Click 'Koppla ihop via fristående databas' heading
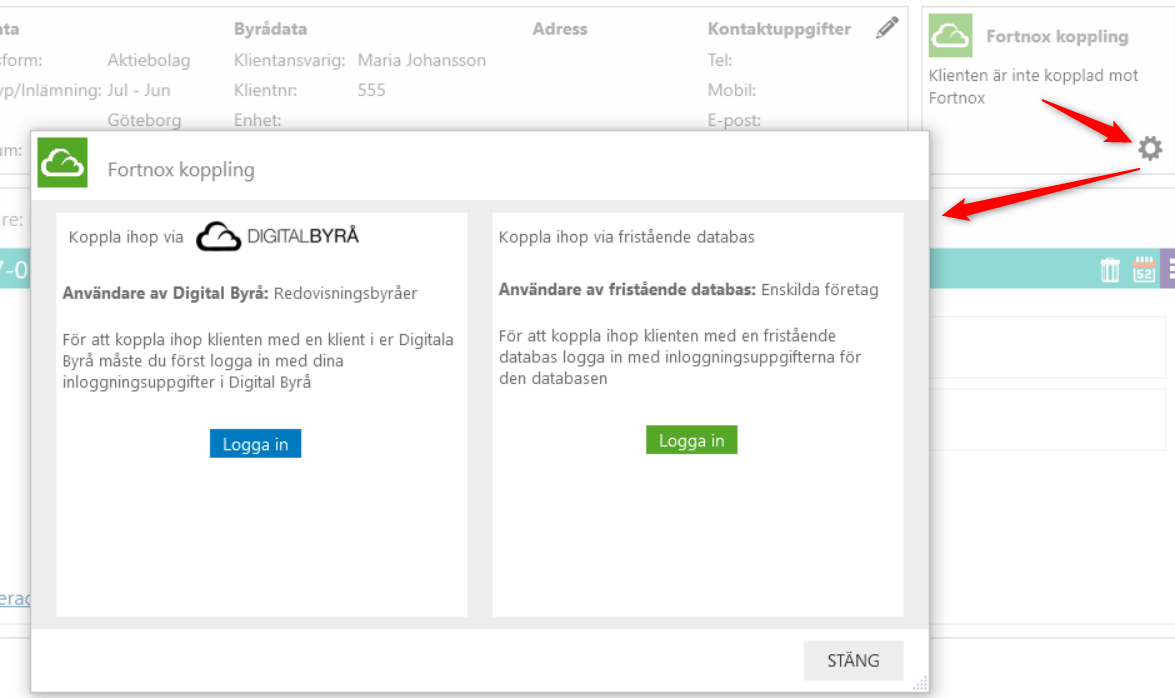 pyautogui.click(x=626, y=237)
